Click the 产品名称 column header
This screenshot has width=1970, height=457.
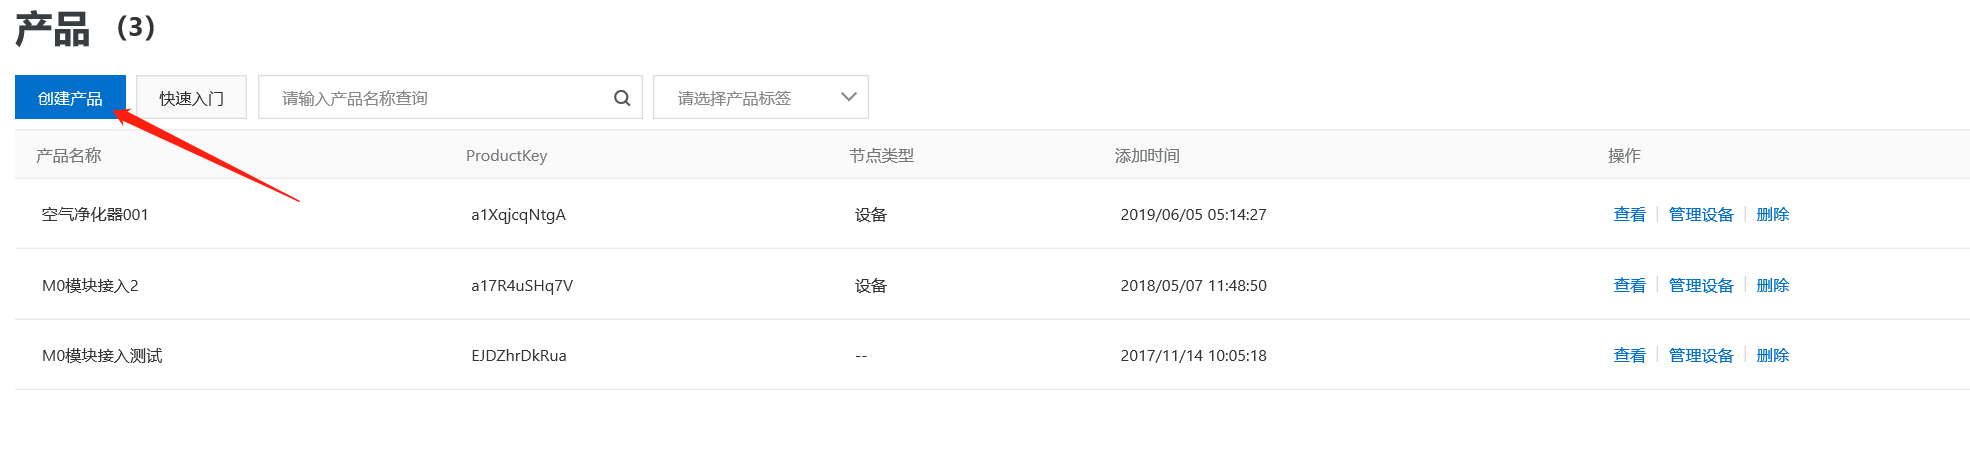69,155
